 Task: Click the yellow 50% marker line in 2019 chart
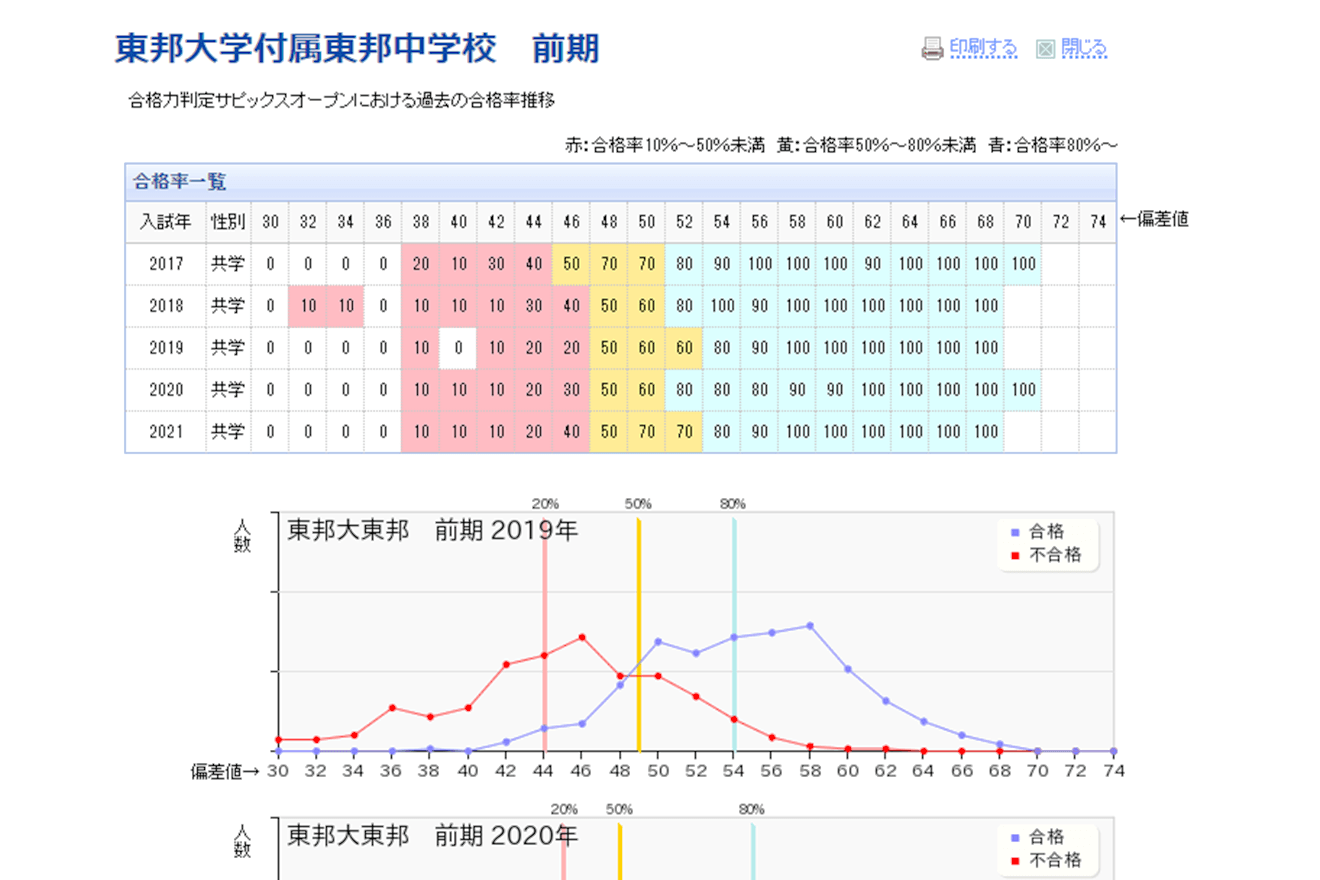point(638,635)
